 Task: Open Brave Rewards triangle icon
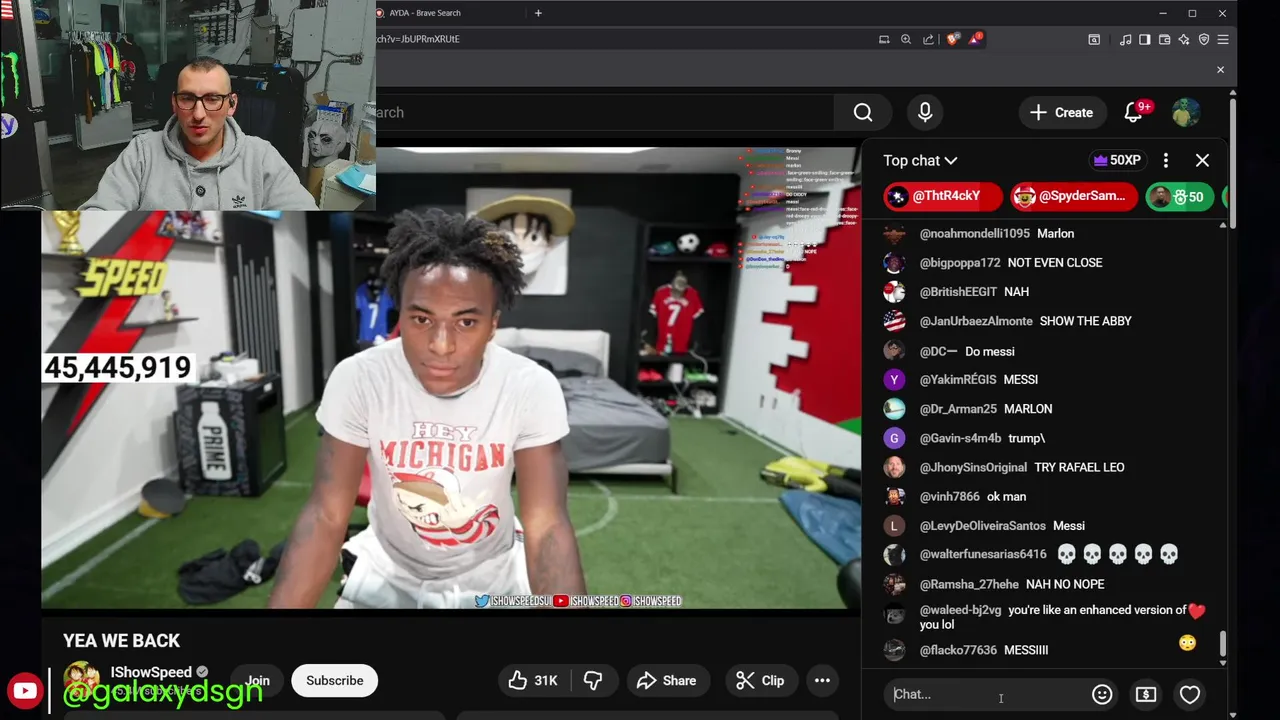click(x=974, y=39)
